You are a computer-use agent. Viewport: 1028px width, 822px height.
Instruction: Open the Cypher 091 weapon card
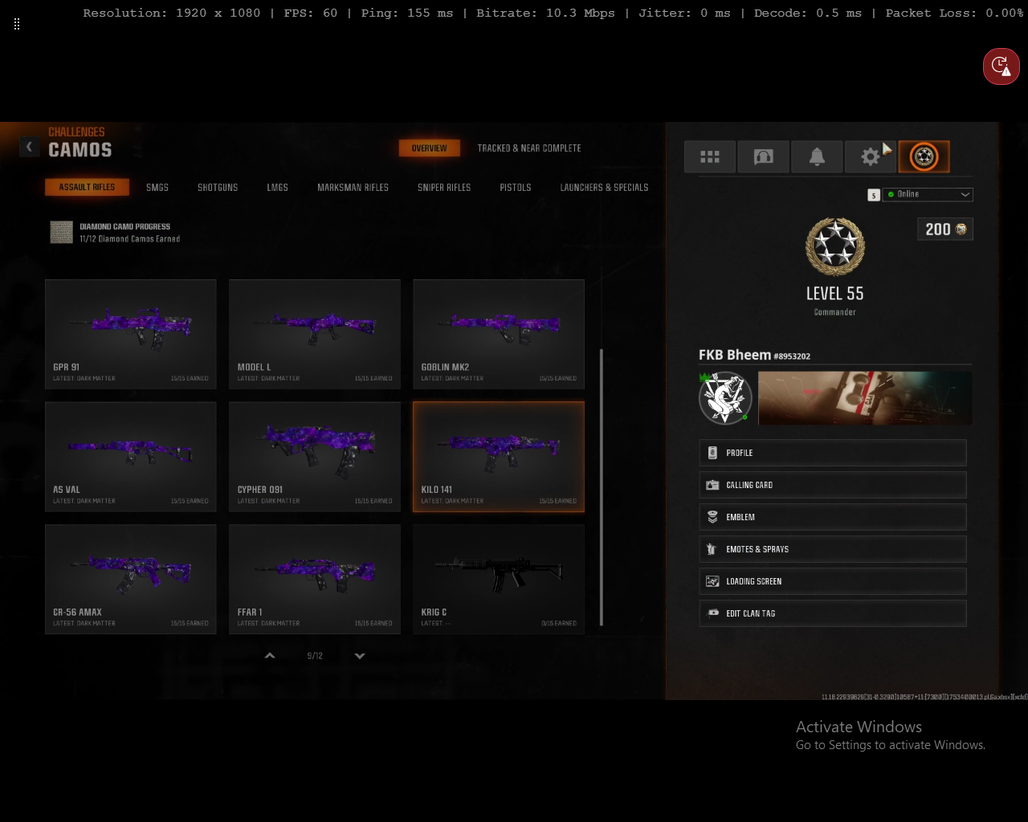(x=315, y=457)
